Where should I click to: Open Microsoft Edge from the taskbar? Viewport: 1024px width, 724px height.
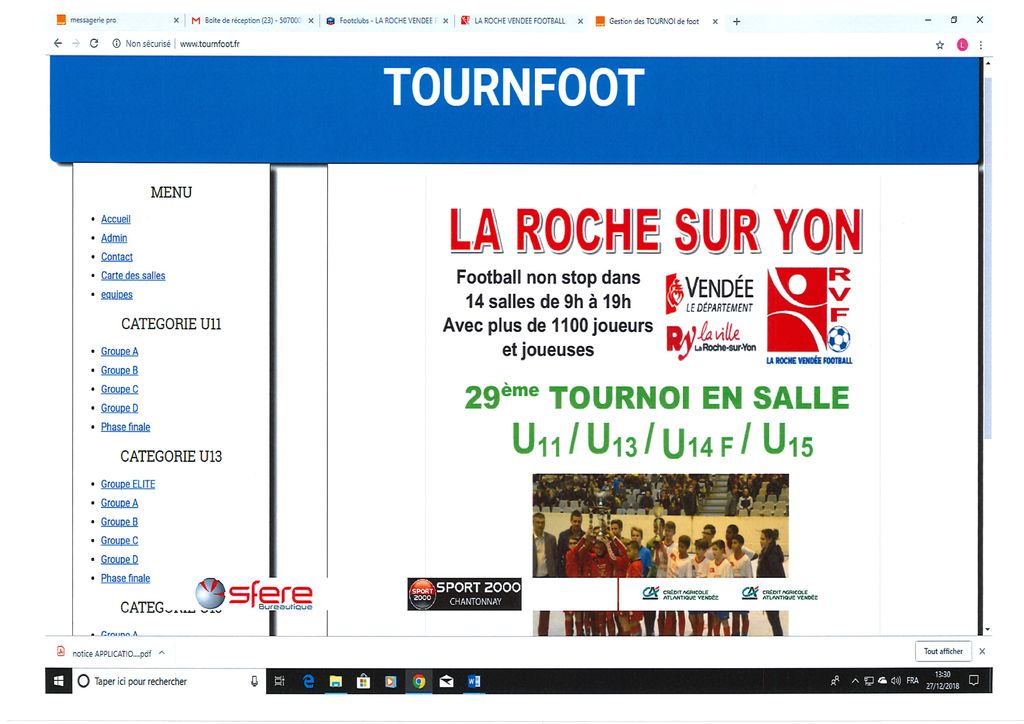pos(309,681)
